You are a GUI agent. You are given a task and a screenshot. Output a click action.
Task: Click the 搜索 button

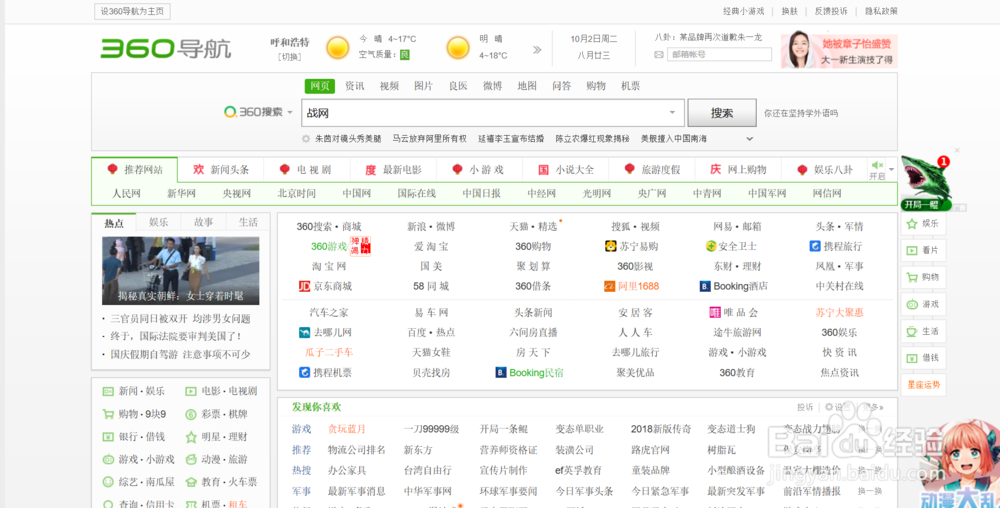click(x=722, y=113)
